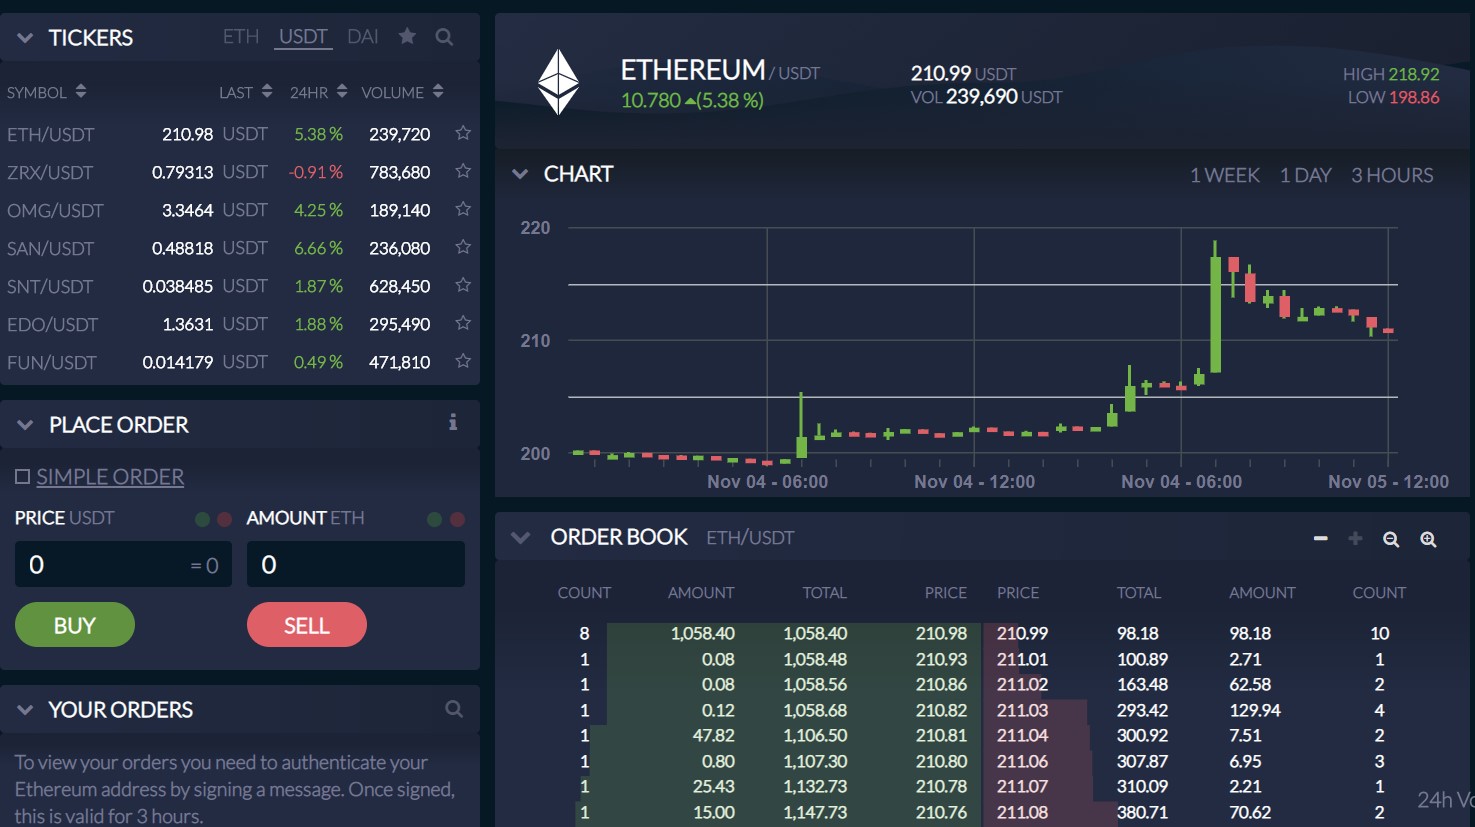Image resolution: width=1475 pixels, height=827 pixels.
Task: Click red dot beside Price USDT
Action: [x=225, y=519]
